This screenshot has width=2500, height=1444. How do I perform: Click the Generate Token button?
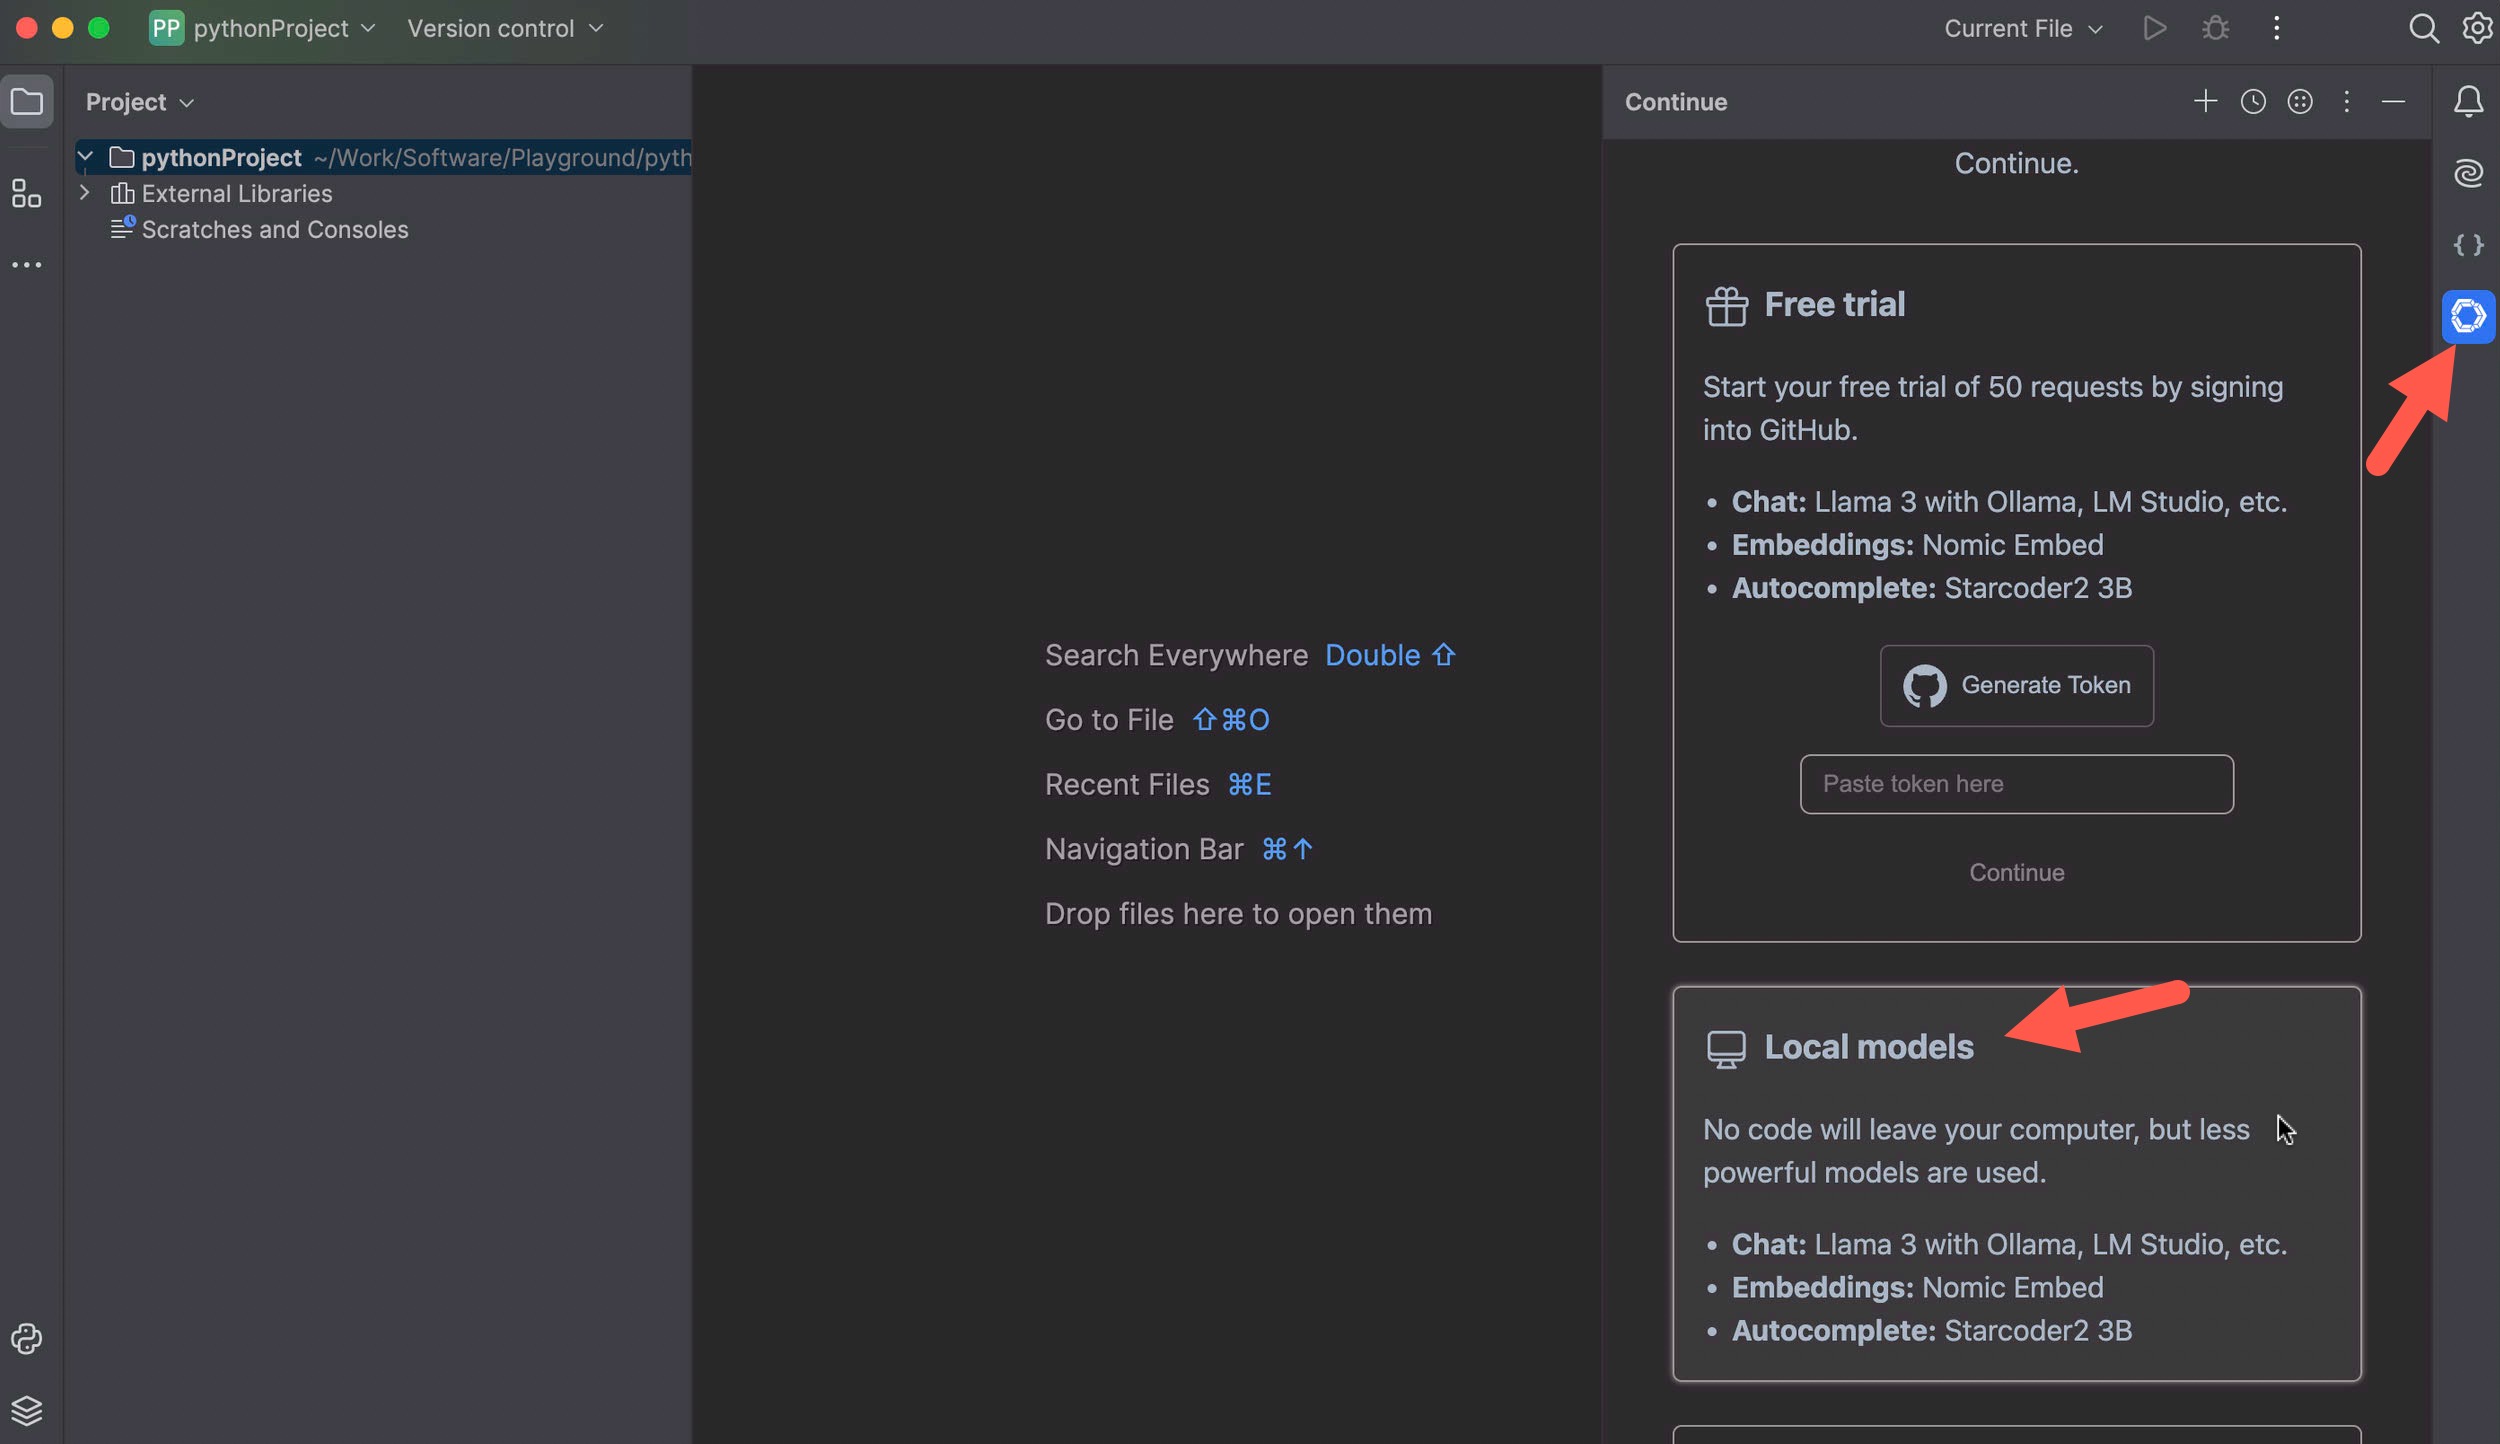[2016, 685]
